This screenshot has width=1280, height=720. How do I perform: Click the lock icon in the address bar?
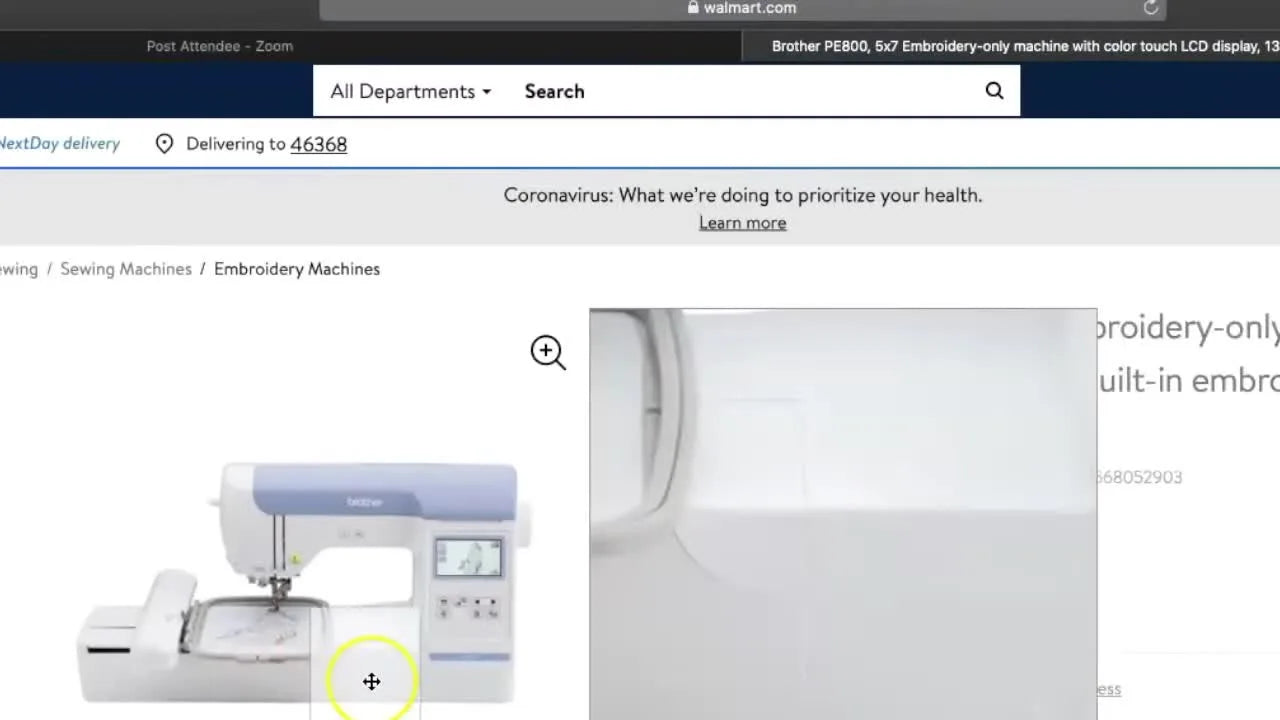[x=693, y=7]
